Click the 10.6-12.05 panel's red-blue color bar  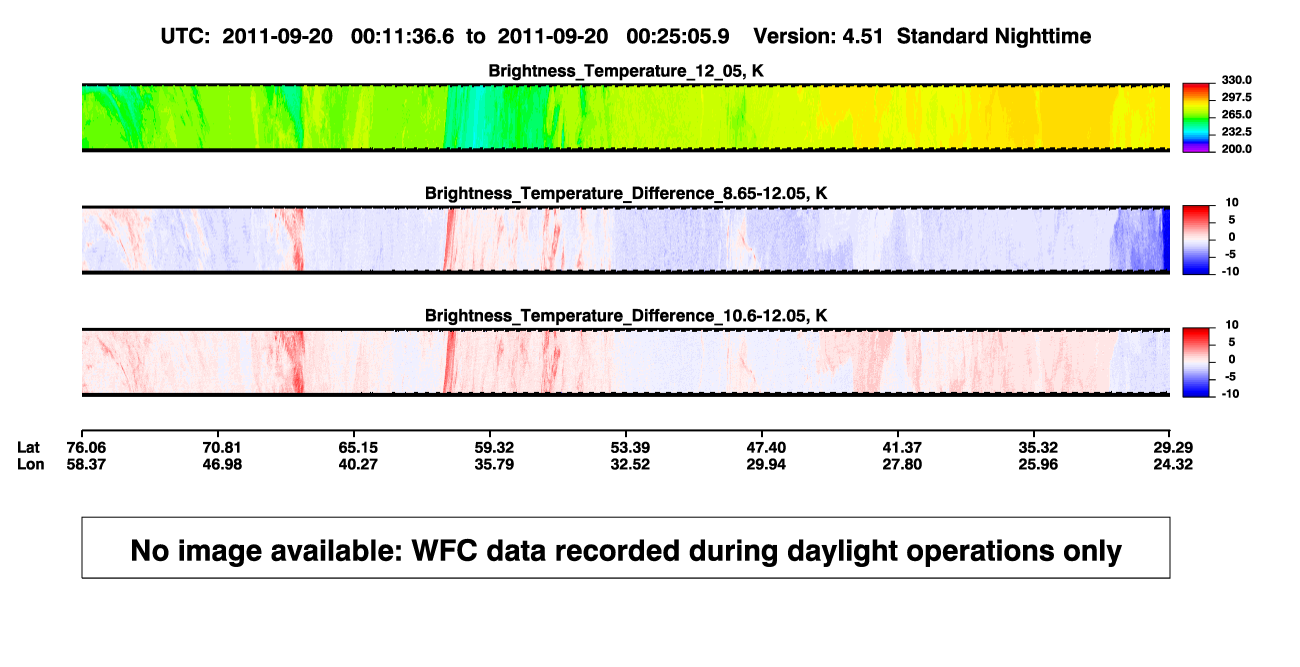[x=1196, y=361]
